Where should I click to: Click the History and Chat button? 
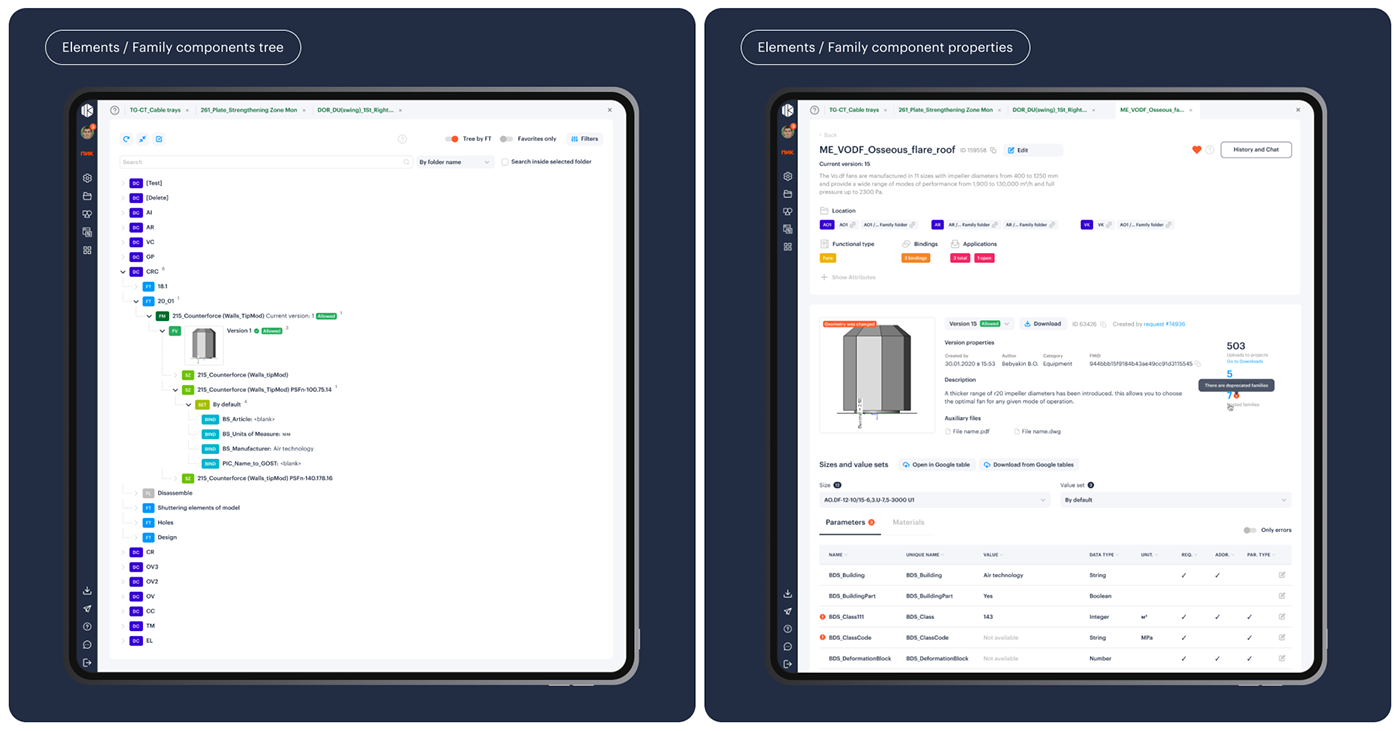point(1256,150)
